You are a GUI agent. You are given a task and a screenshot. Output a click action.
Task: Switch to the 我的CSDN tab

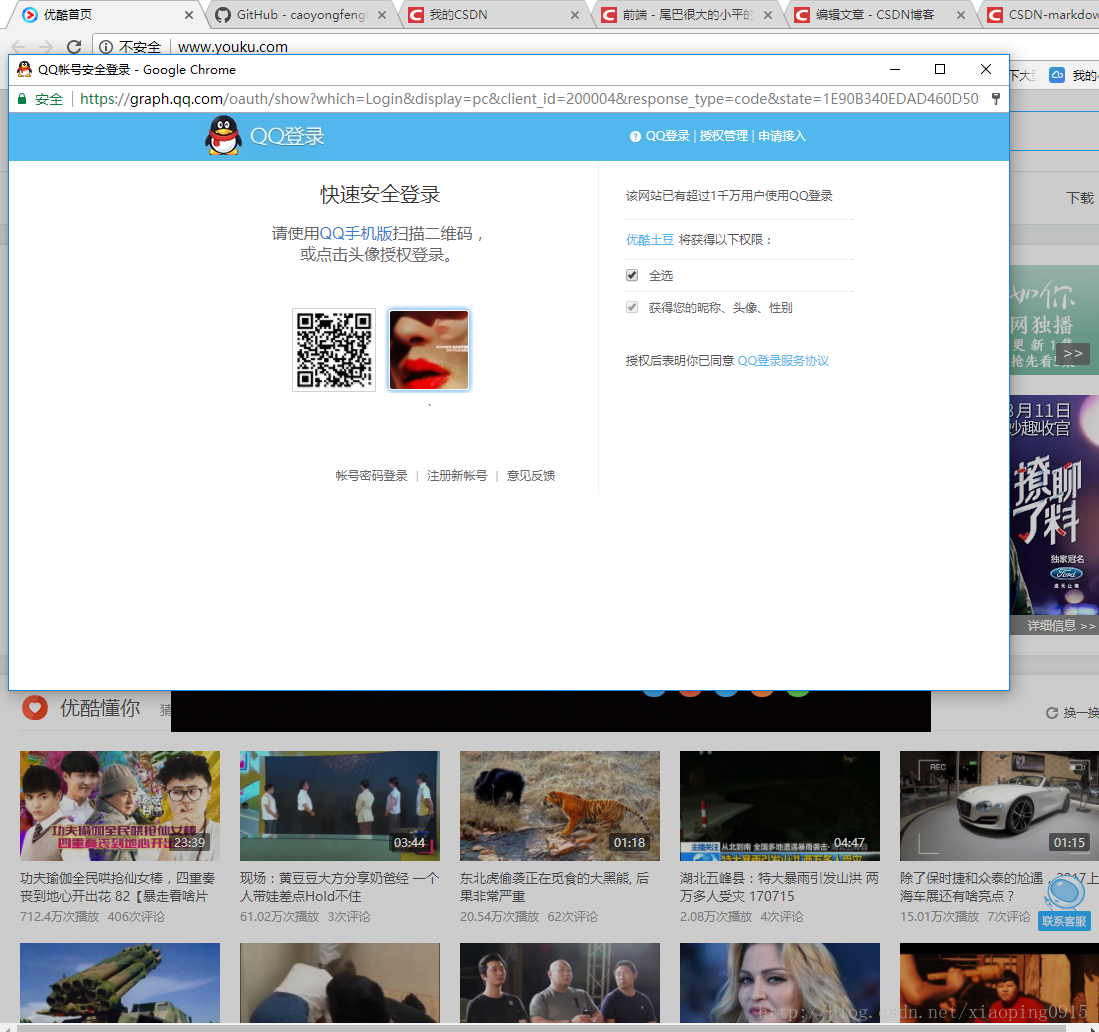coord(493,15)
